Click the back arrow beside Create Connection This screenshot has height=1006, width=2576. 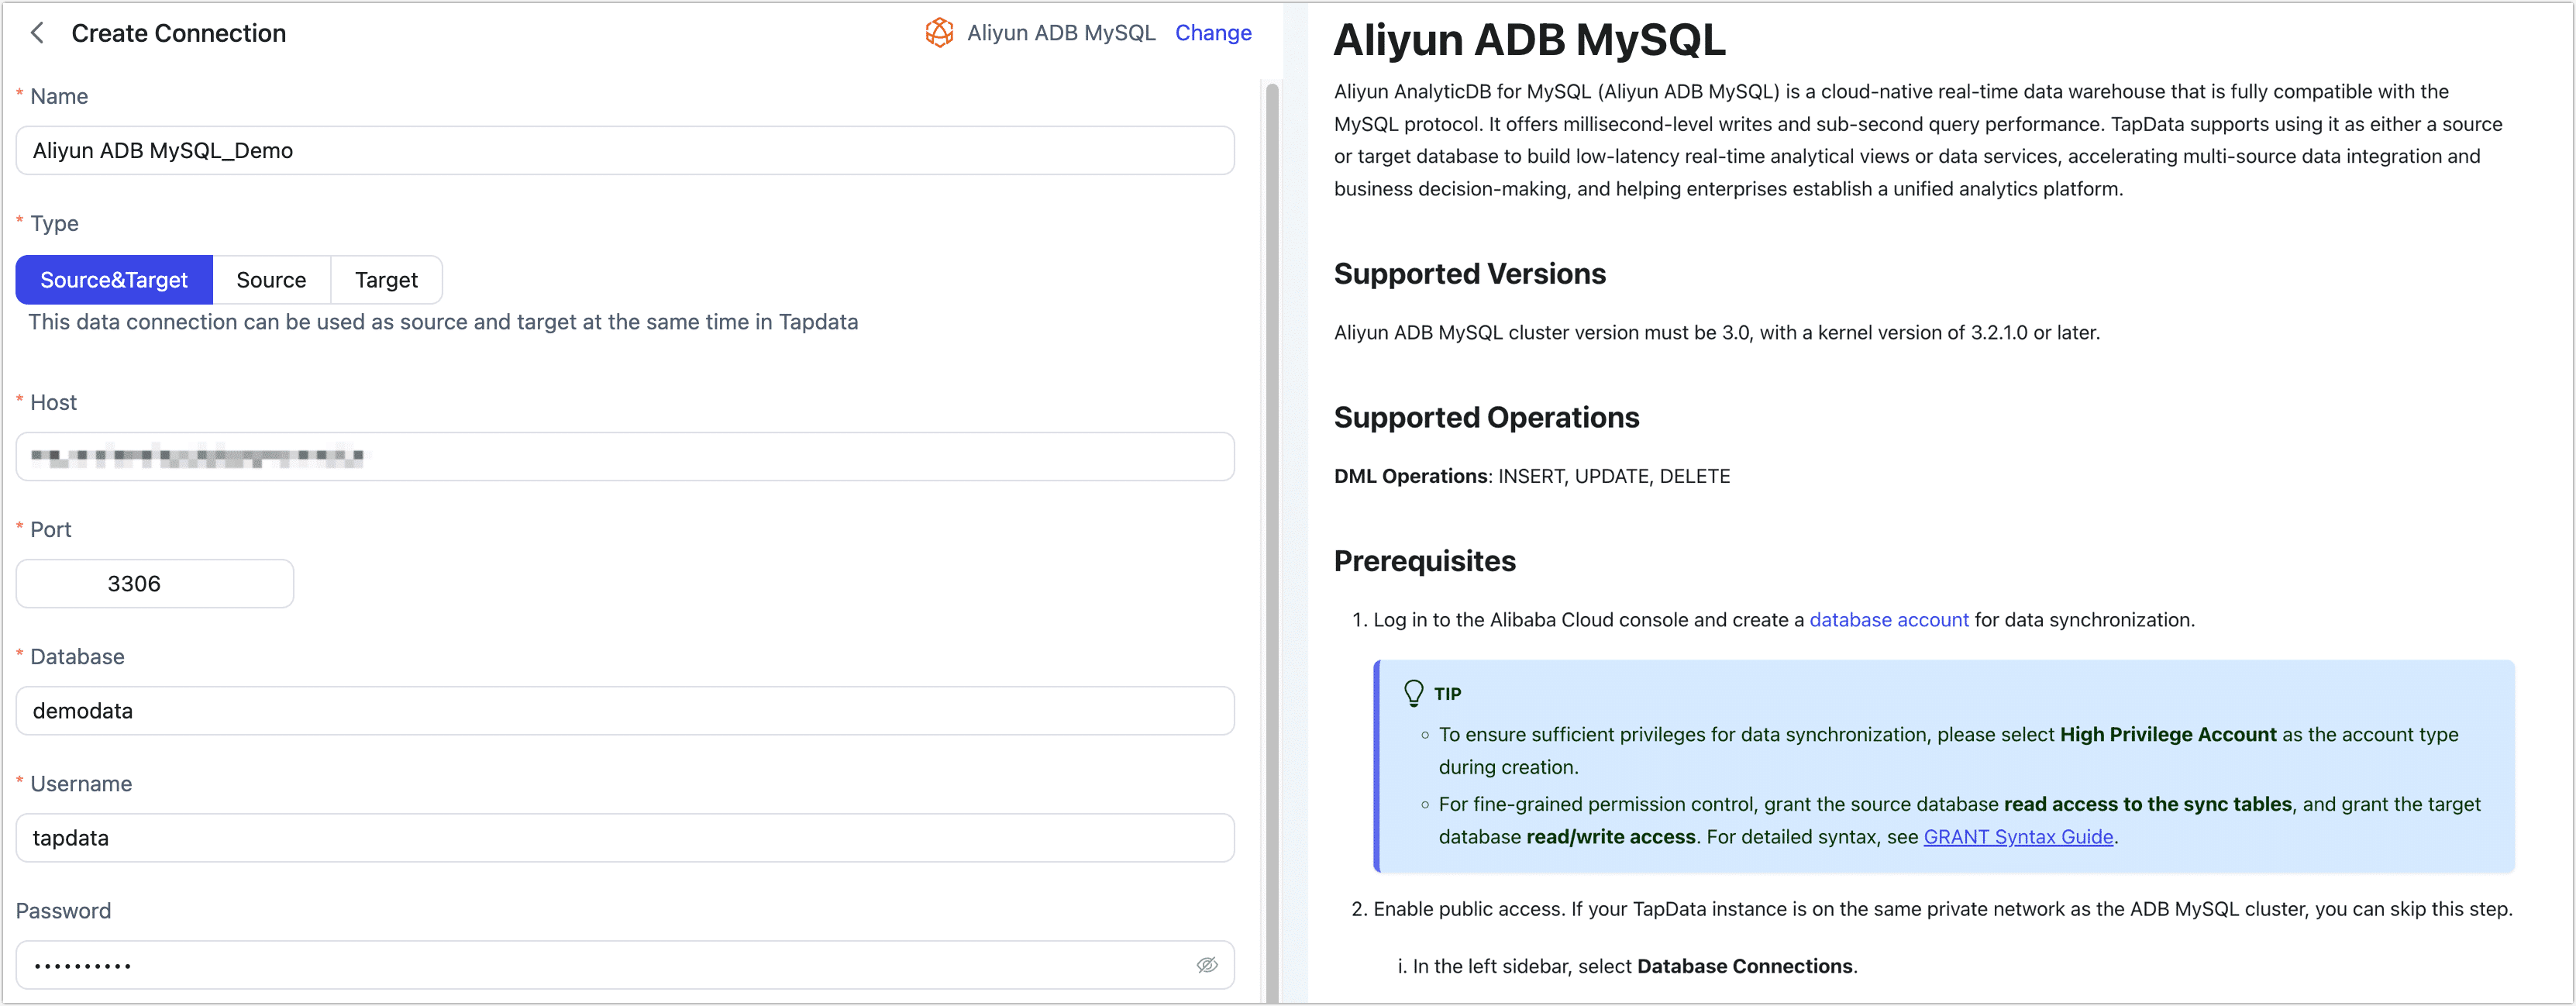[x=37, y=33]
